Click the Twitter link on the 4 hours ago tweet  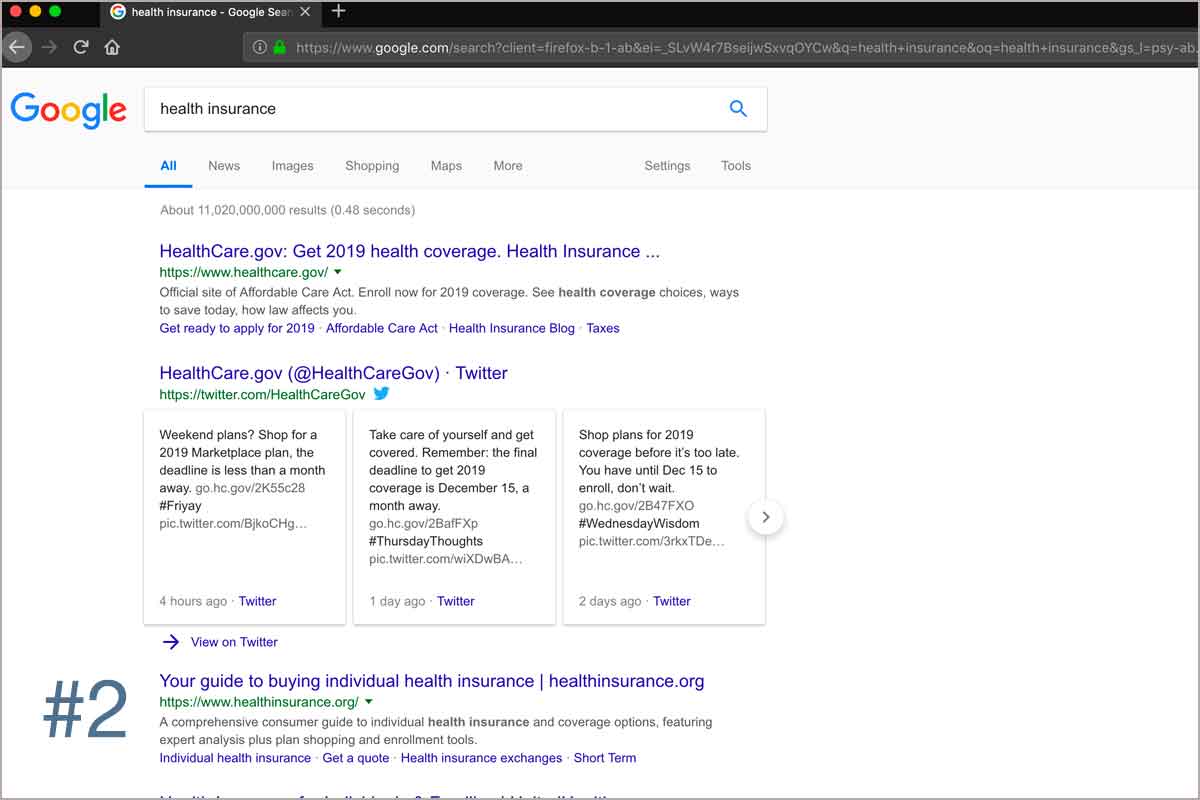[x=257, y=601]
